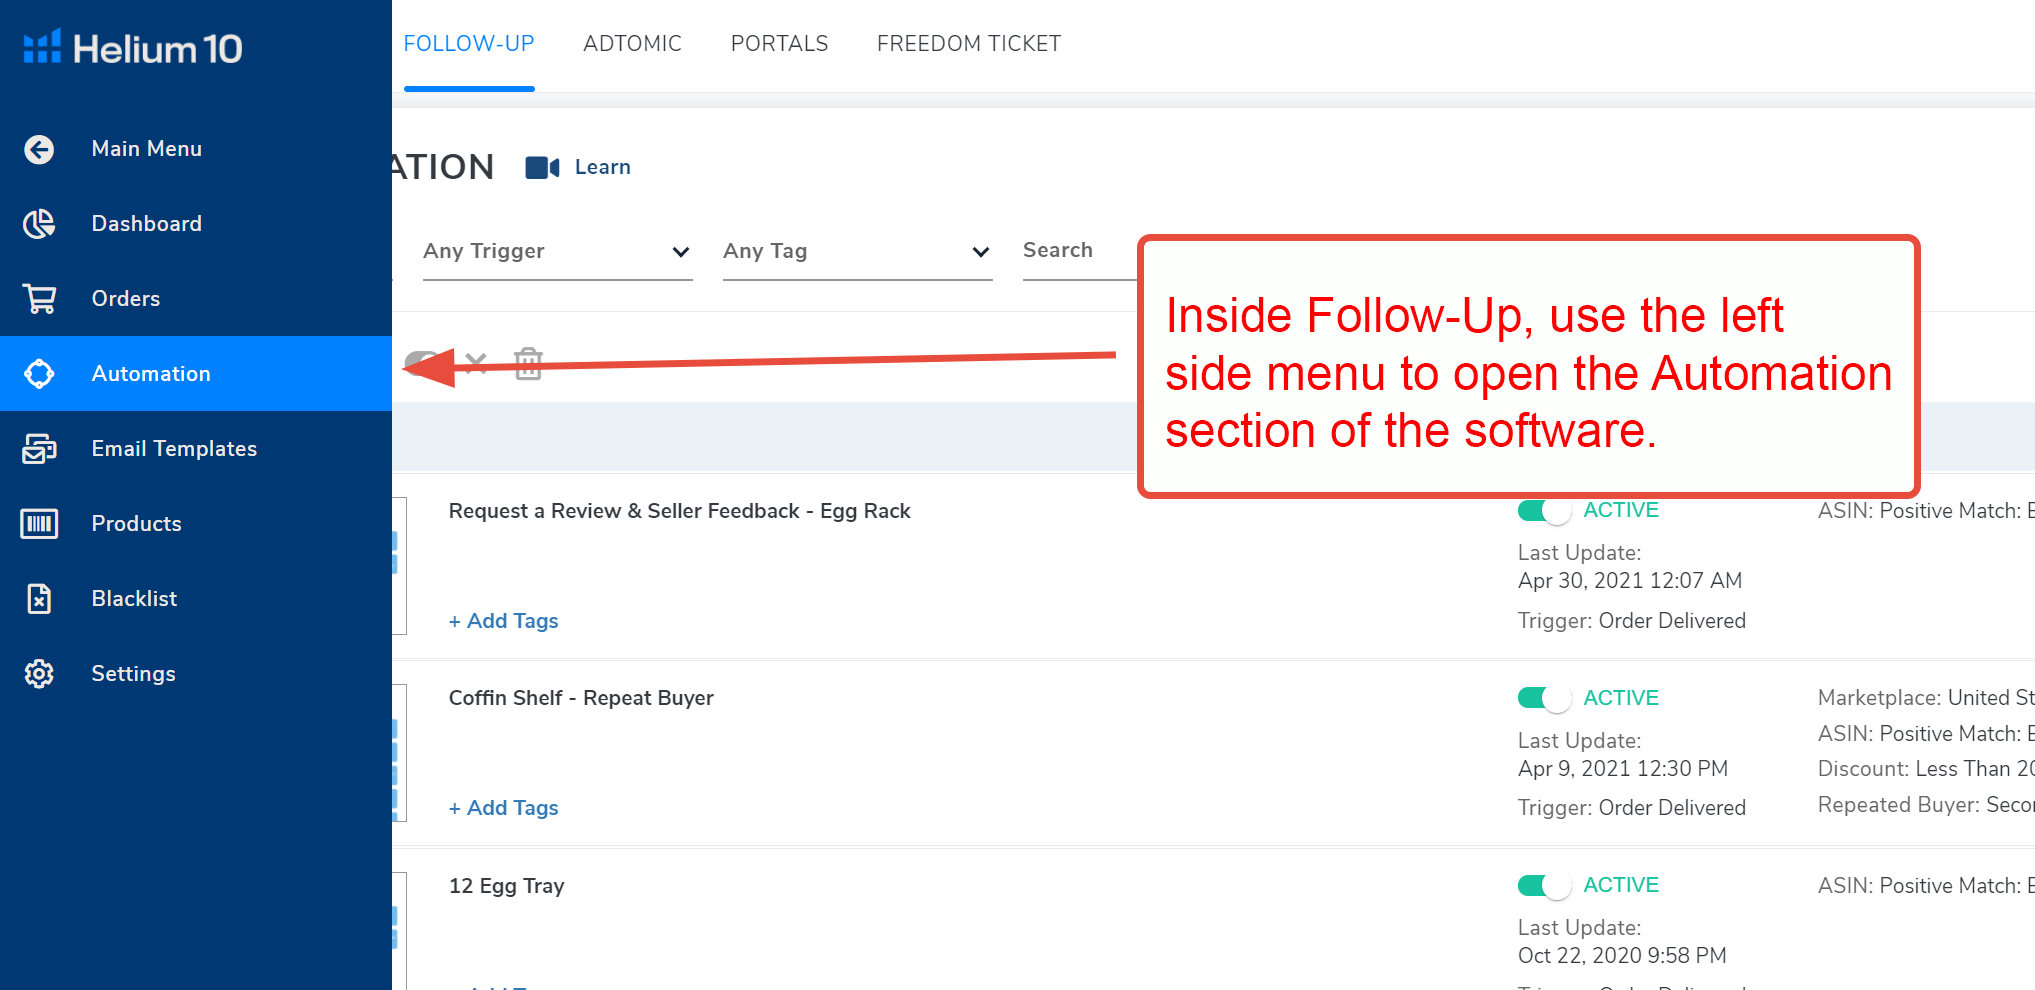Toggle ACTIVE switch for Egg Rack automation
The width and height of the screenshot is (2035, 990).
(1544, 511)
